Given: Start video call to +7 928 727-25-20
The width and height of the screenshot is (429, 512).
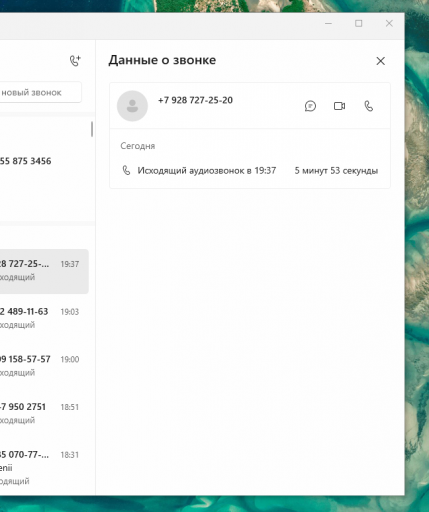Looking at the screenshot, I should [x=339, y=106].
